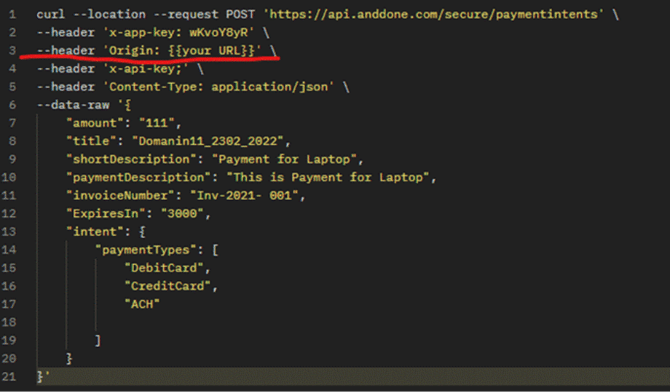Viewport: 670px width, 392px height.
Task: Click the 'x-api-key;' header text
Action: 146,68
